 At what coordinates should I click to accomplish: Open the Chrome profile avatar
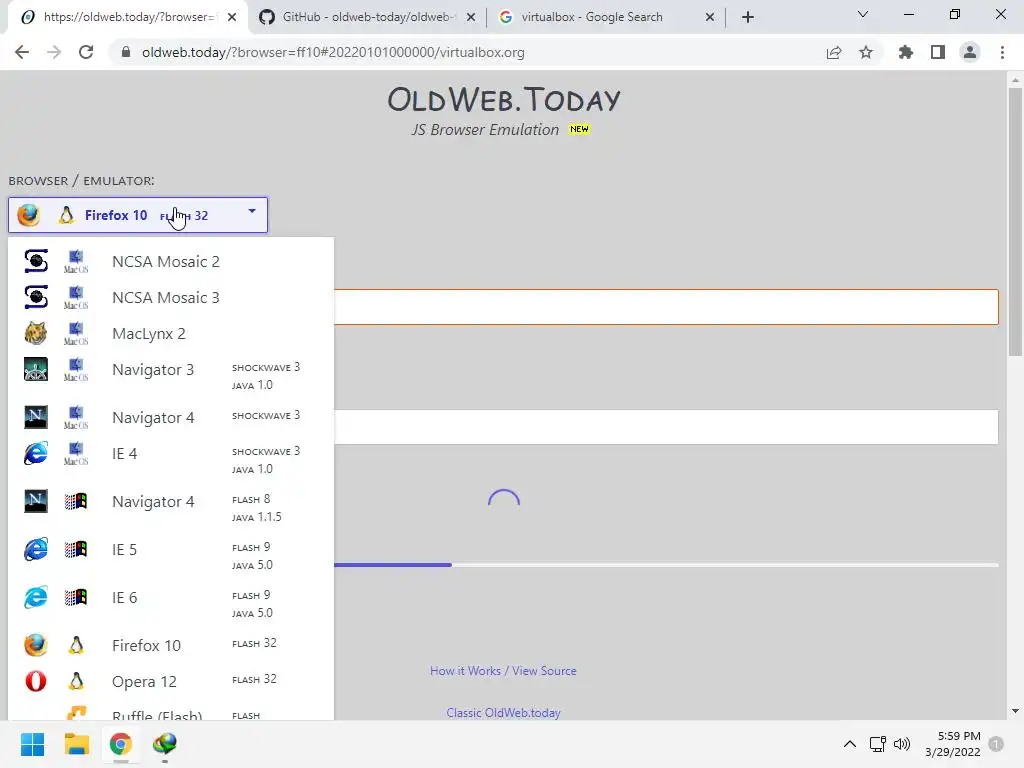(970, 52)
